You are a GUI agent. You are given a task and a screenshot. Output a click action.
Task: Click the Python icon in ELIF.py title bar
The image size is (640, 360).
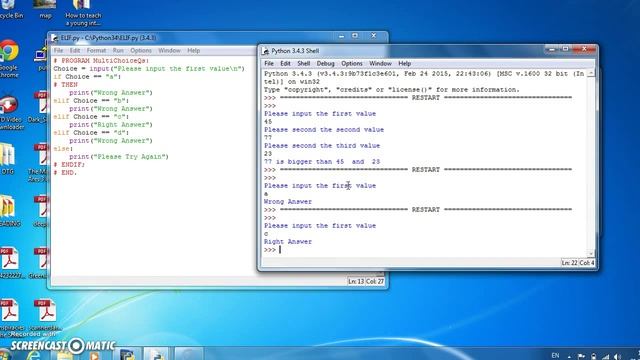(55, 38)
